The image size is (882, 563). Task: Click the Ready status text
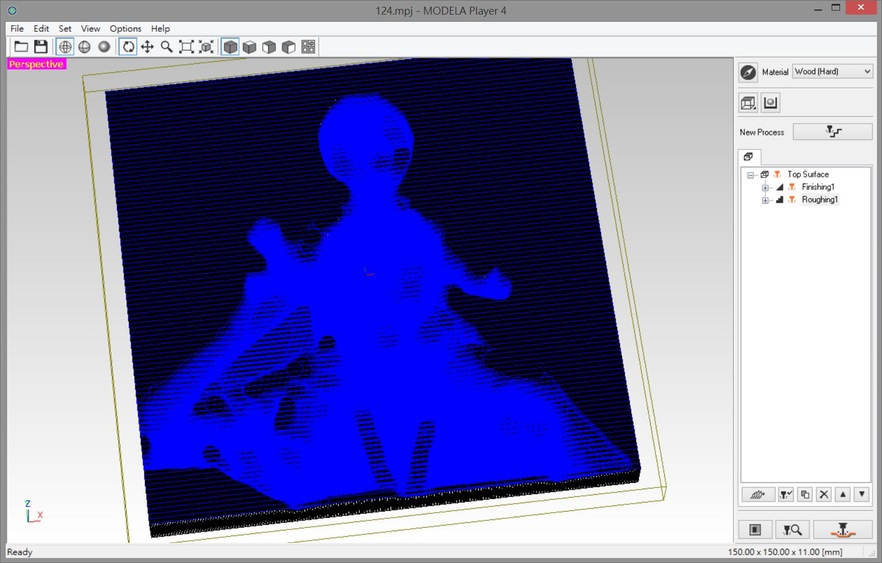tap(20, 552)
